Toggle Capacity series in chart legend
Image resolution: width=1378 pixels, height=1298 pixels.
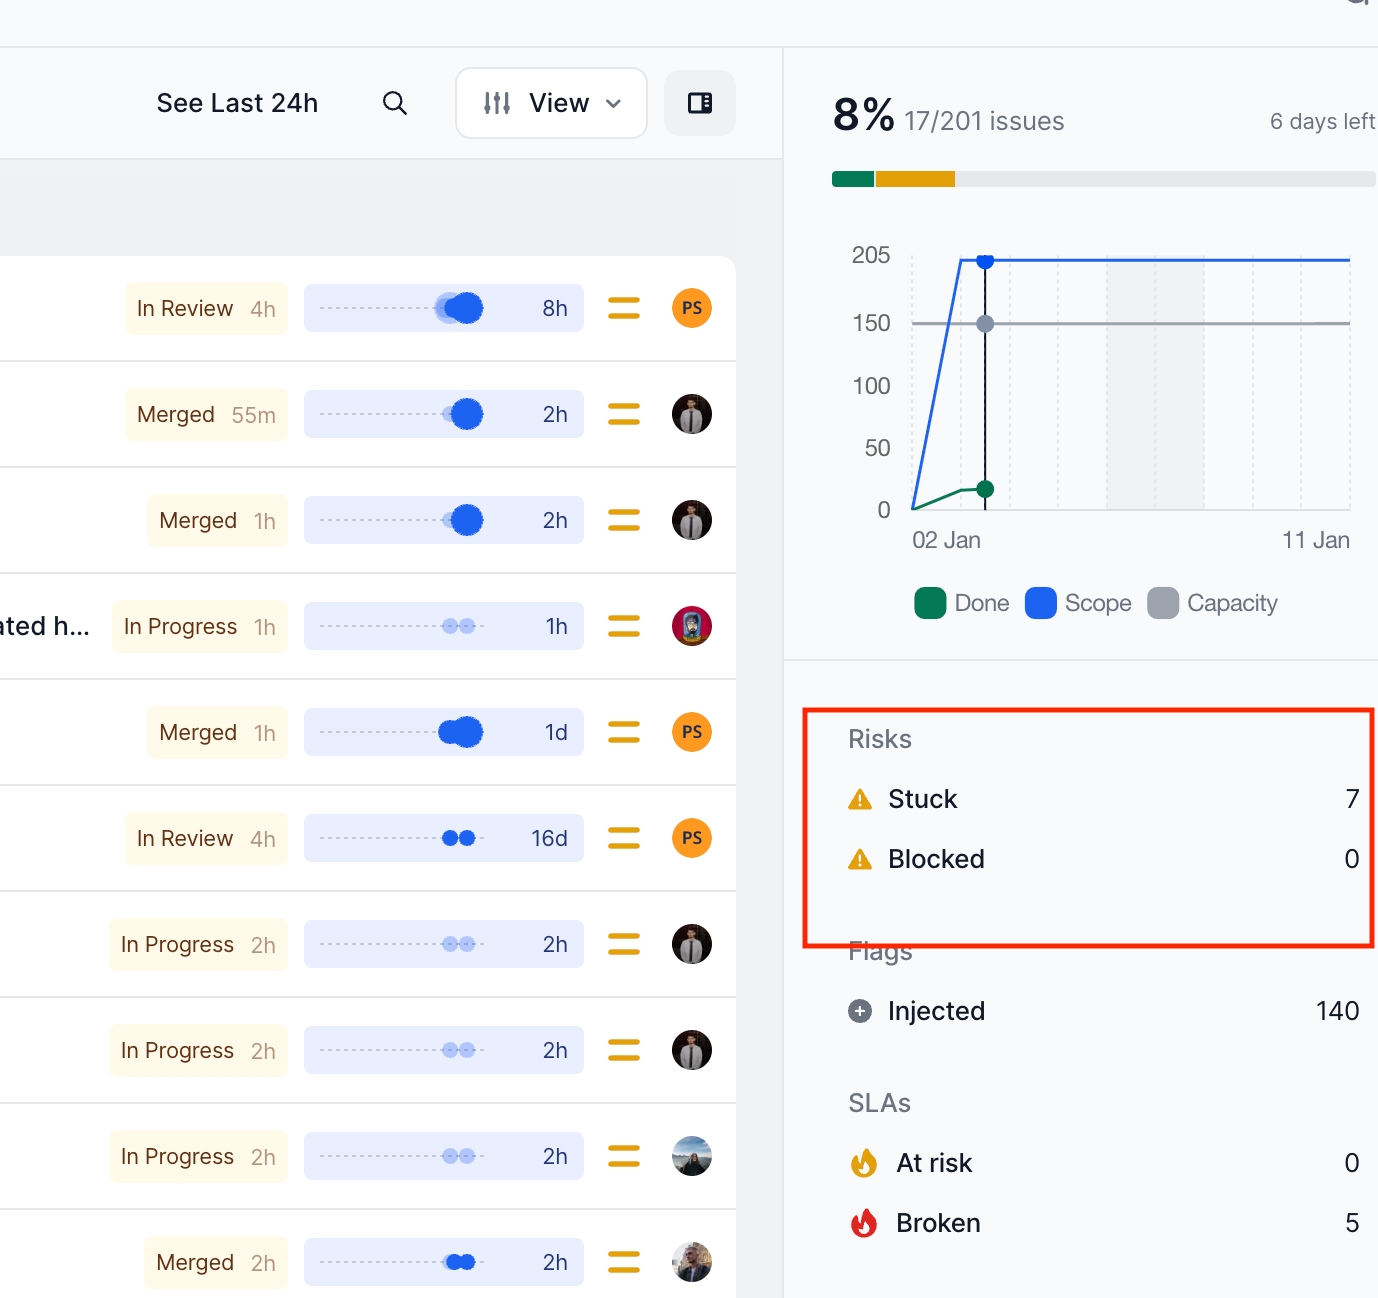click(x=1213, y=603)
